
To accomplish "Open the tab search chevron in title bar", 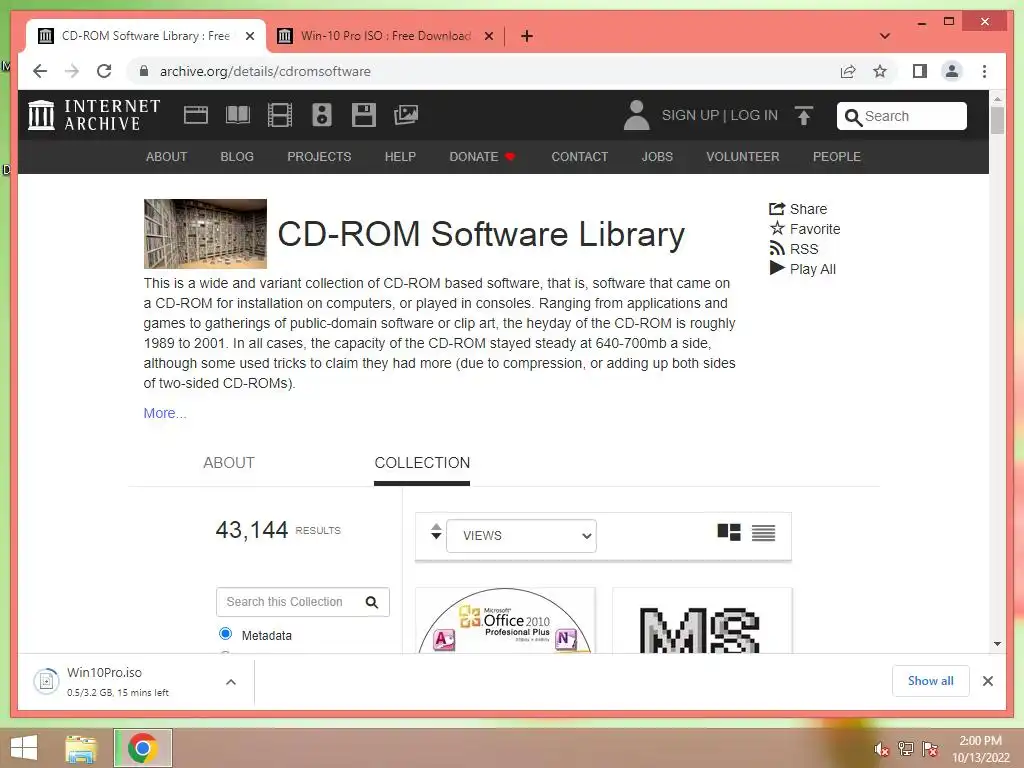I will click(x=885, y=36).
